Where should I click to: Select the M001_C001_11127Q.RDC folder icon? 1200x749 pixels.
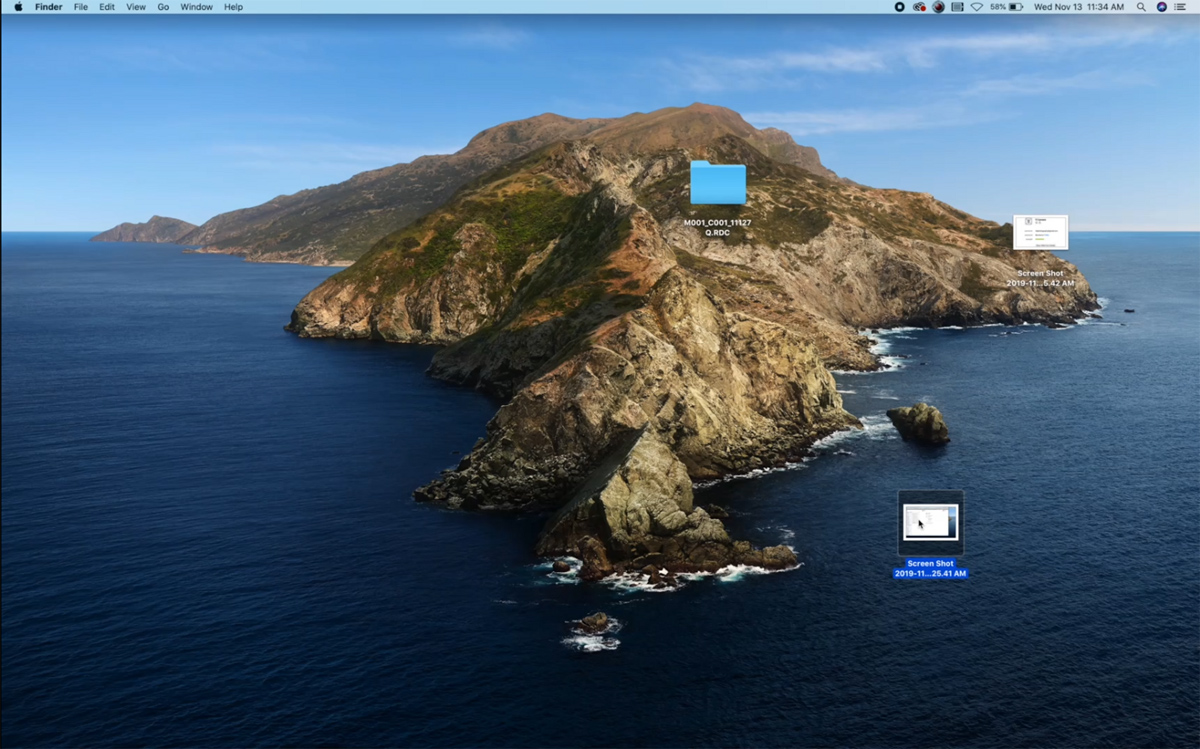718,183
